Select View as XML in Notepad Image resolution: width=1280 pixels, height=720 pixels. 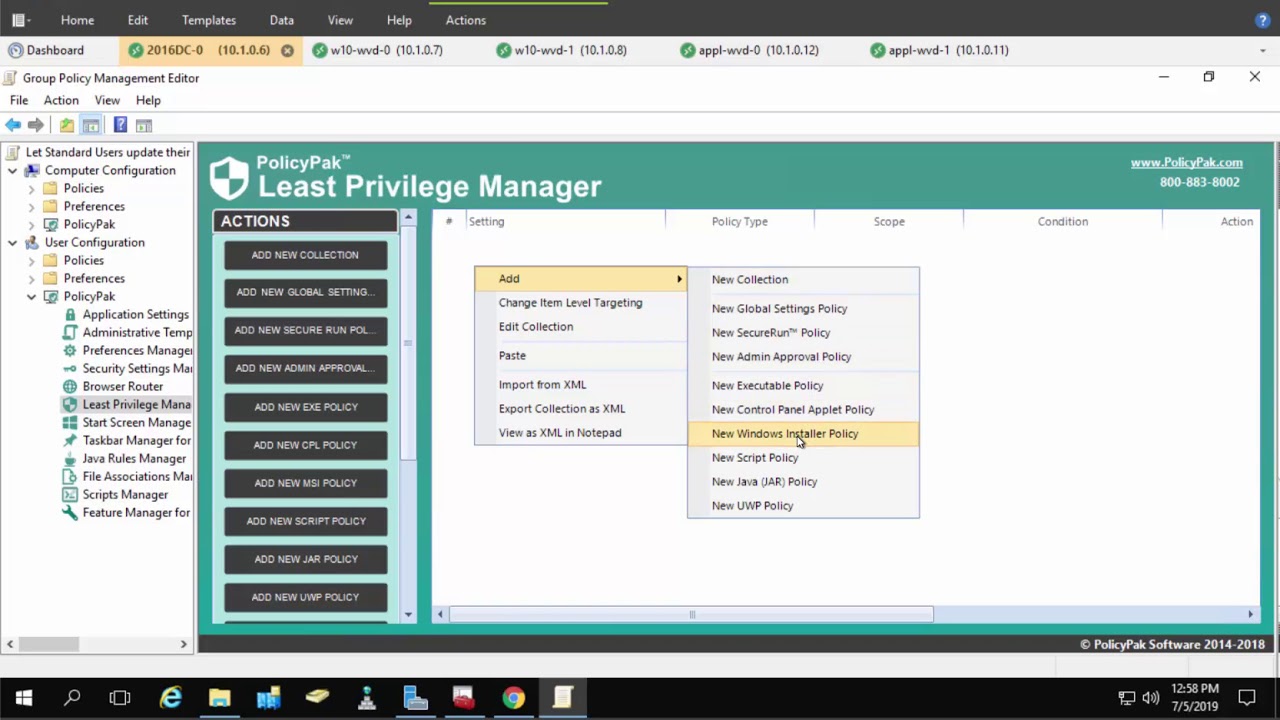580,433
